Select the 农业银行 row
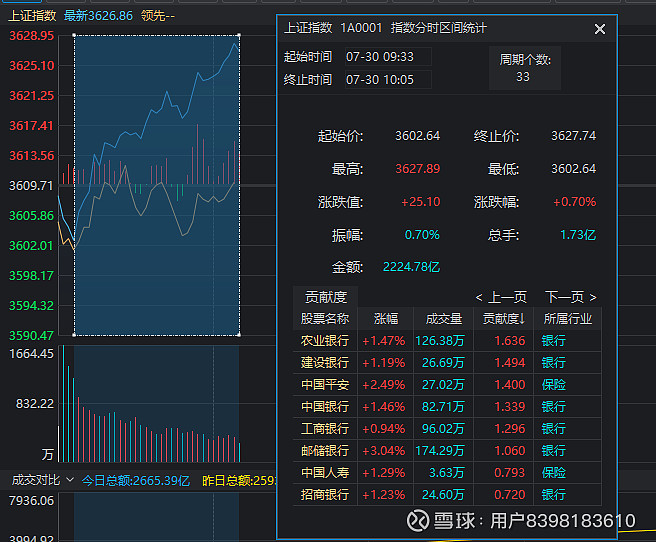Viewport: 656px width, 542px height. click(447, 341)
